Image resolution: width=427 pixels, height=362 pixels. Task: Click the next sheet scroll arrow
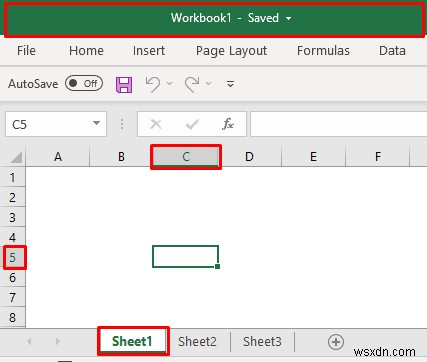58,342
